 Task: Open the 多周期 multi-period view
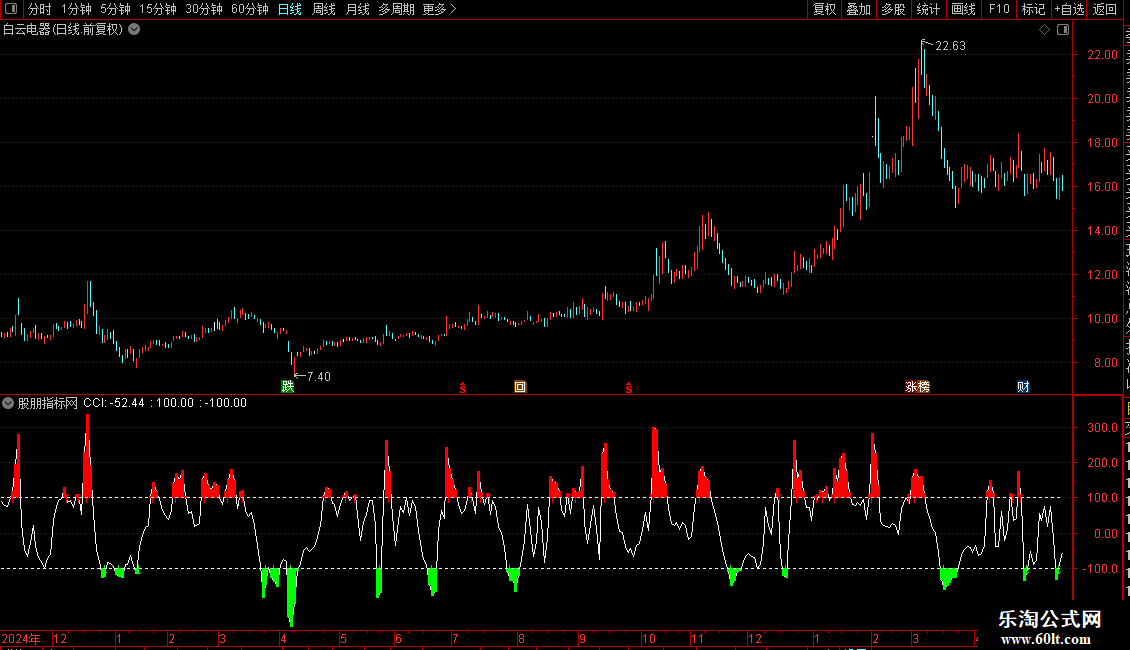click(396, 9)
